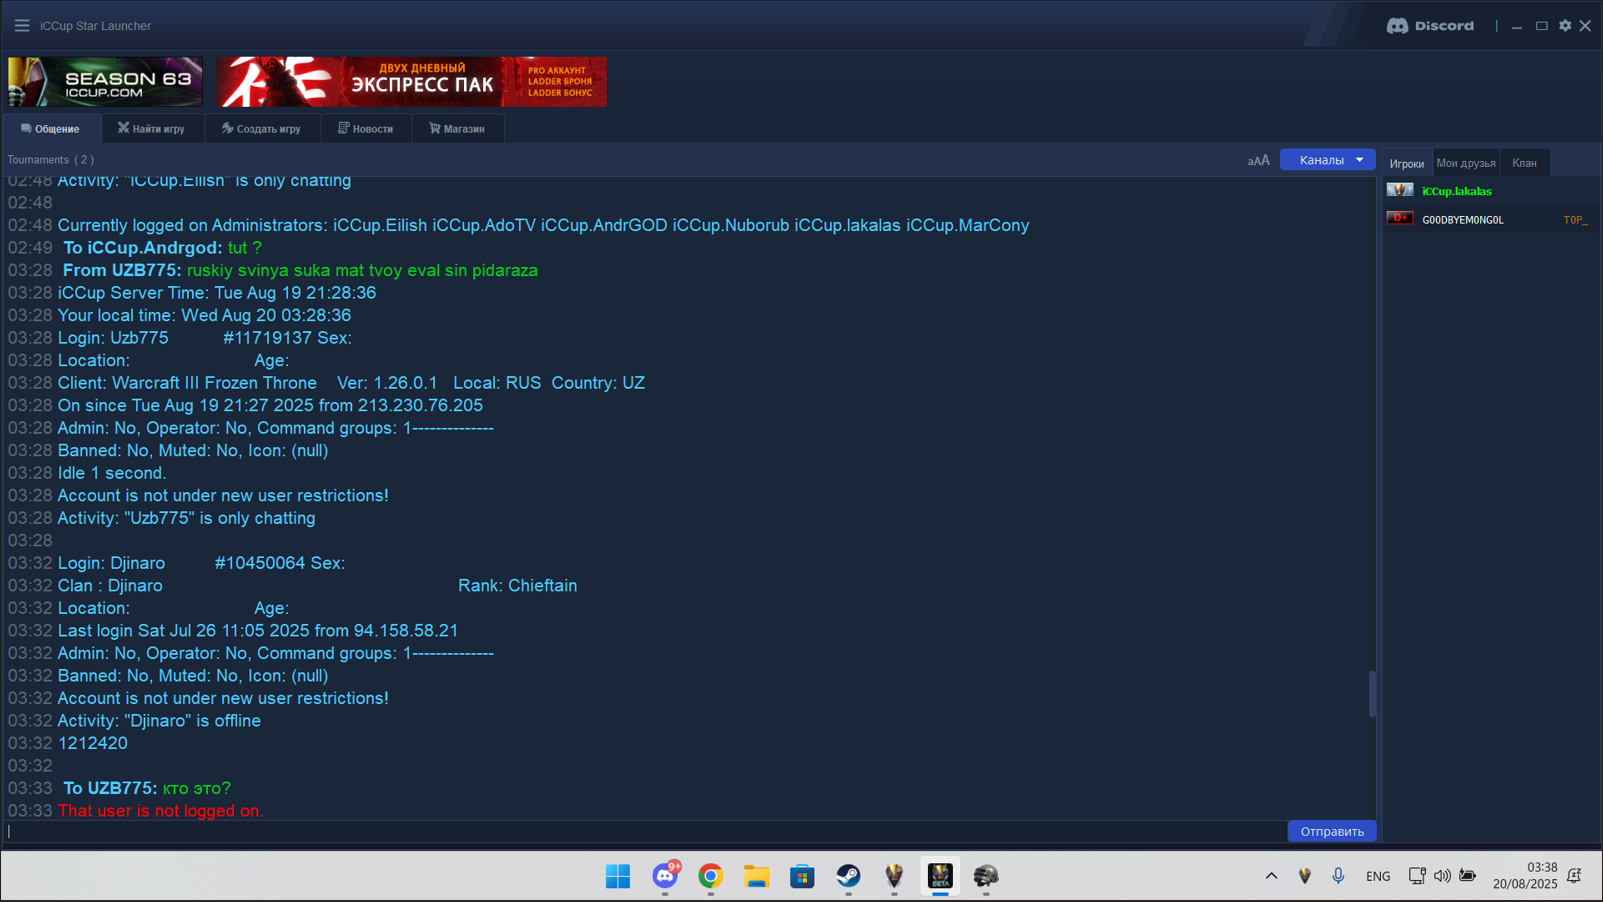
Task: Open the Магазин tab
Action: [x=457, y=129]
